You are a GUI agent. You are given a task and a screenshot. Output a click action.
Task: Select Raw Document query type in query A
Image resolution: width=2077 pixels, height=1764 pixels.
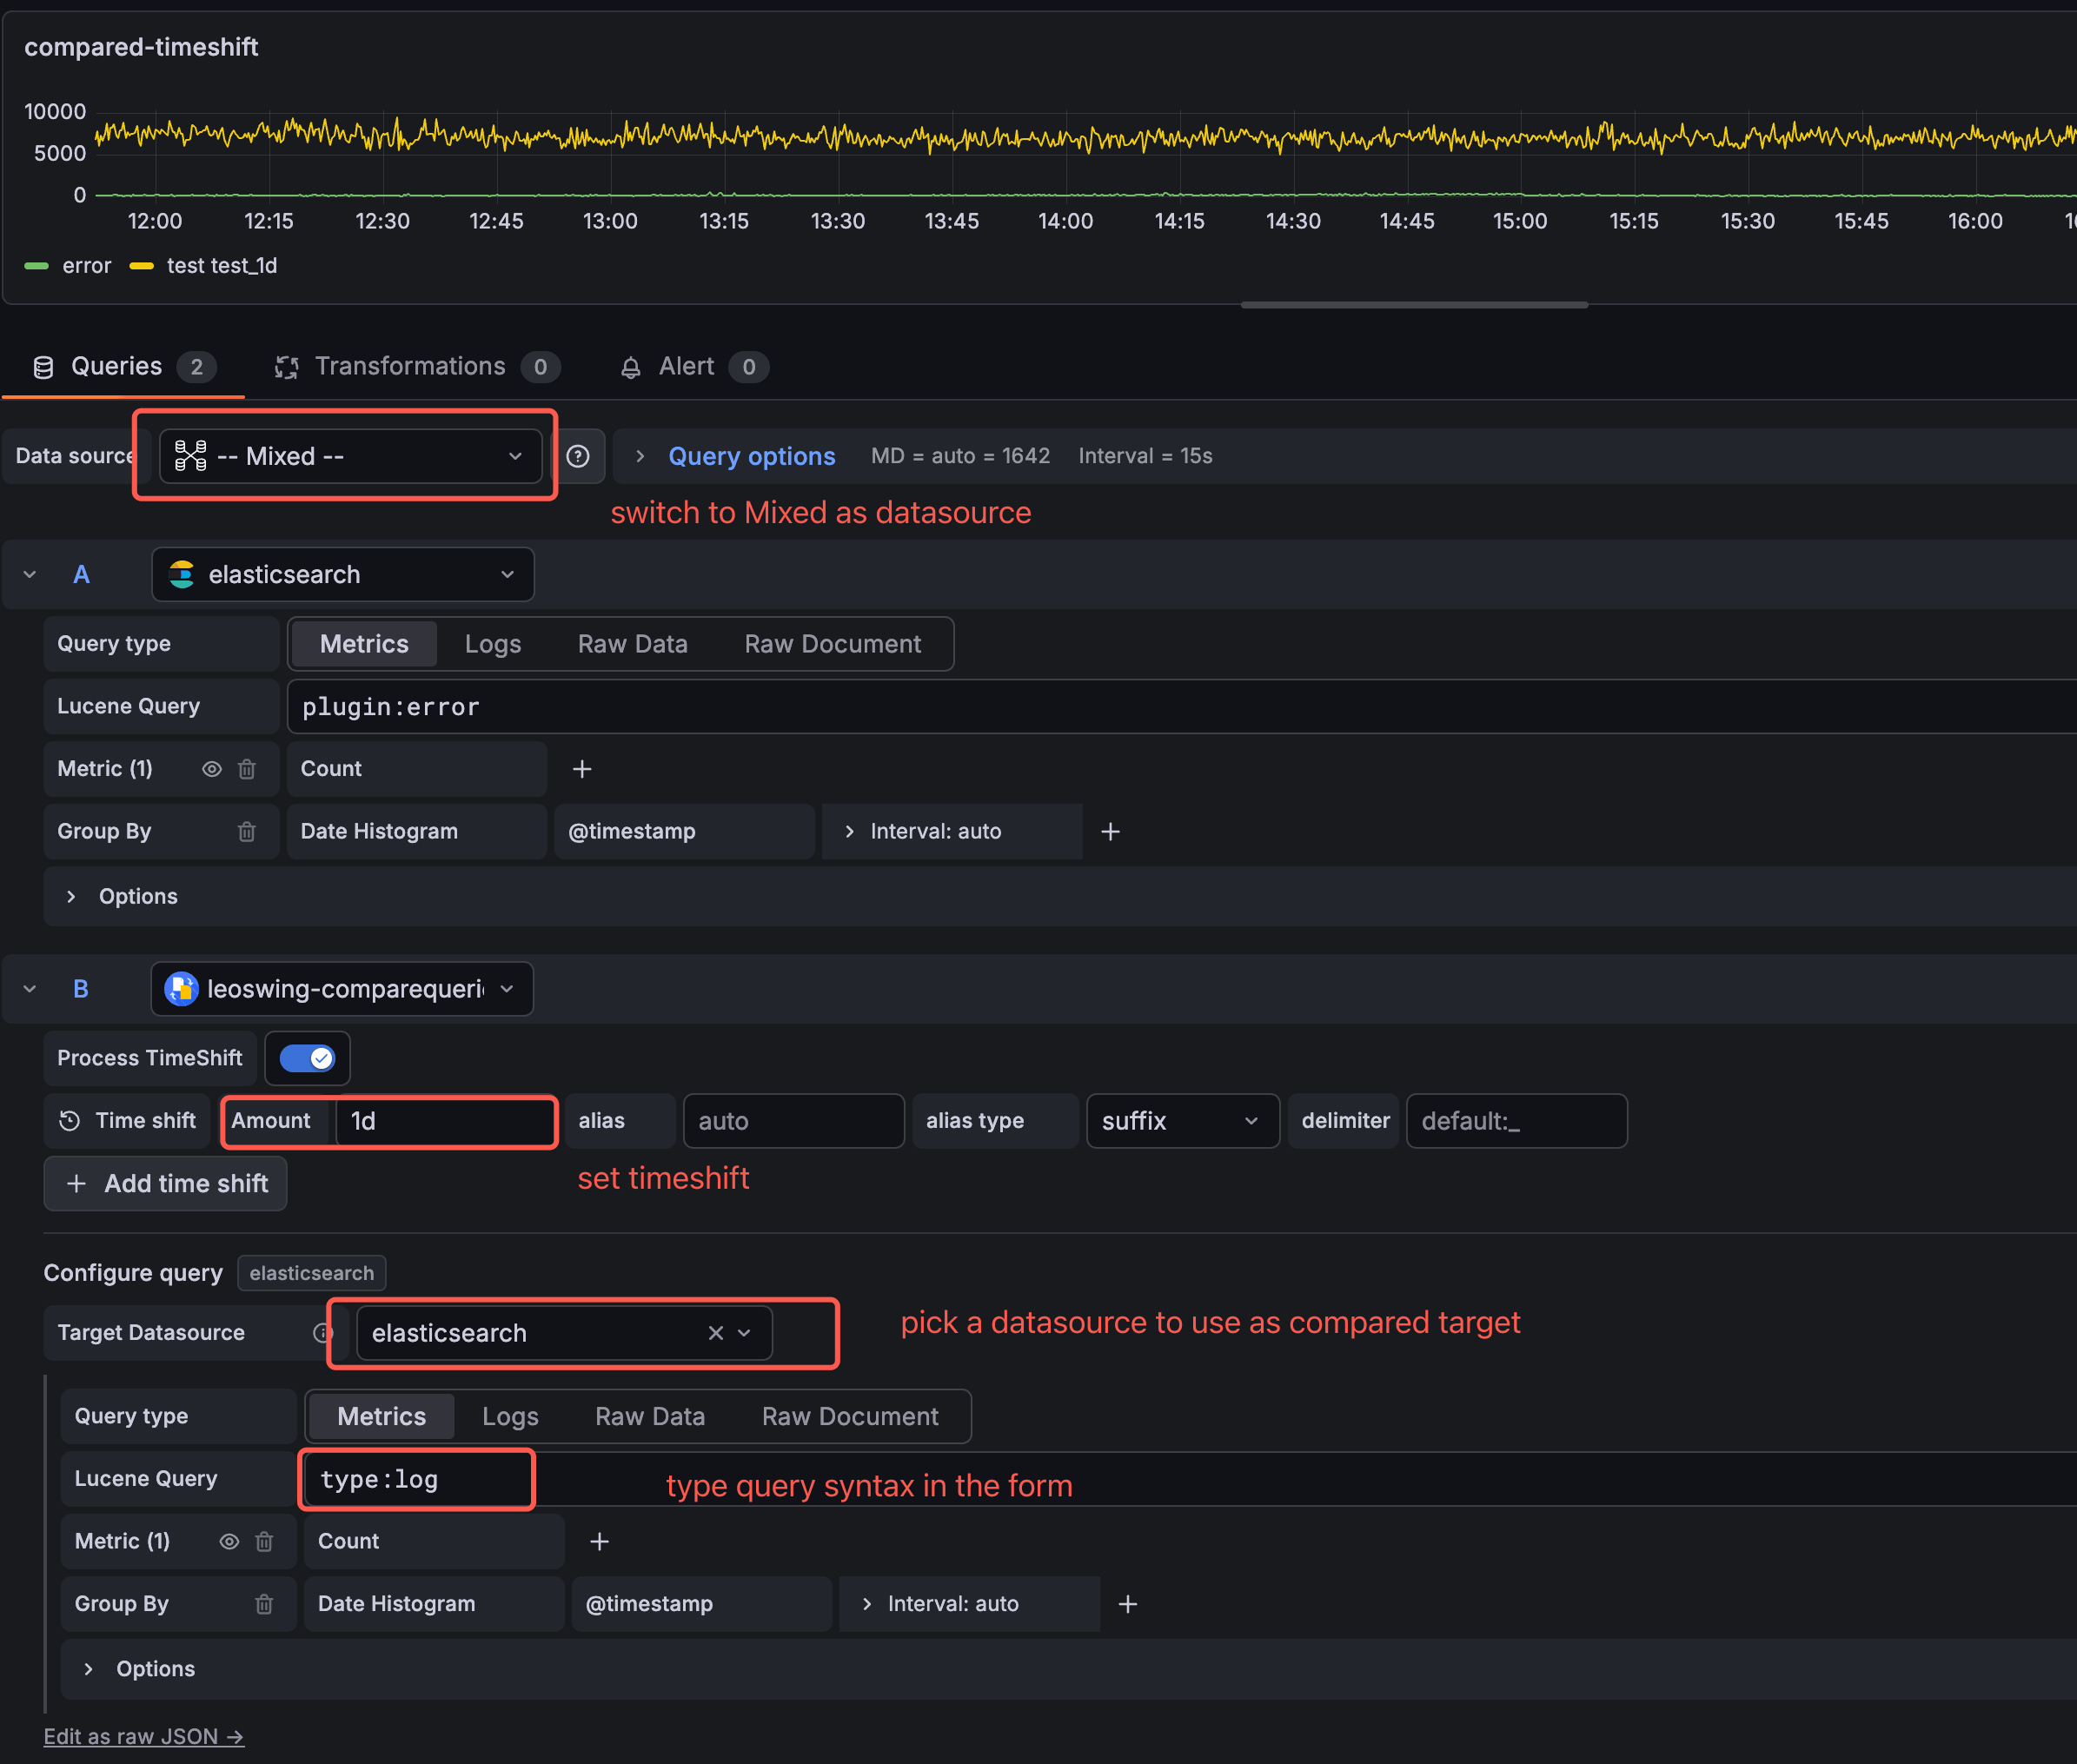[833, 644]
